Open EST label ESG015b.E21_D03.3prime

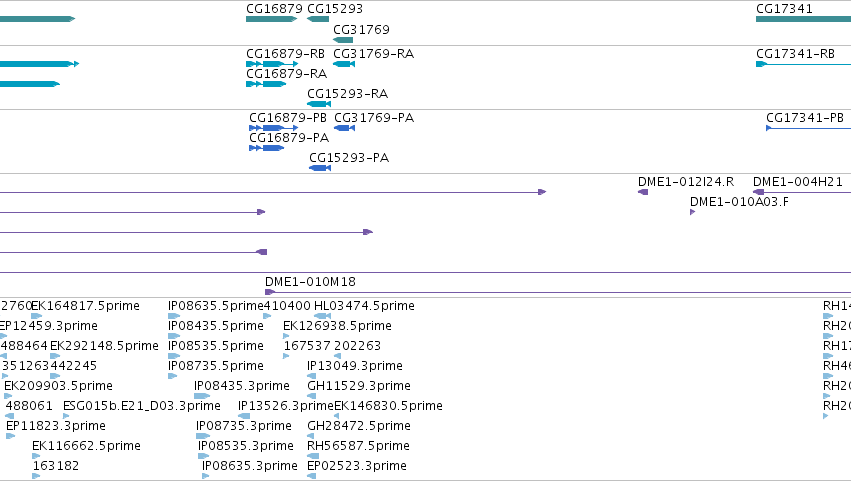coord(142,406)
